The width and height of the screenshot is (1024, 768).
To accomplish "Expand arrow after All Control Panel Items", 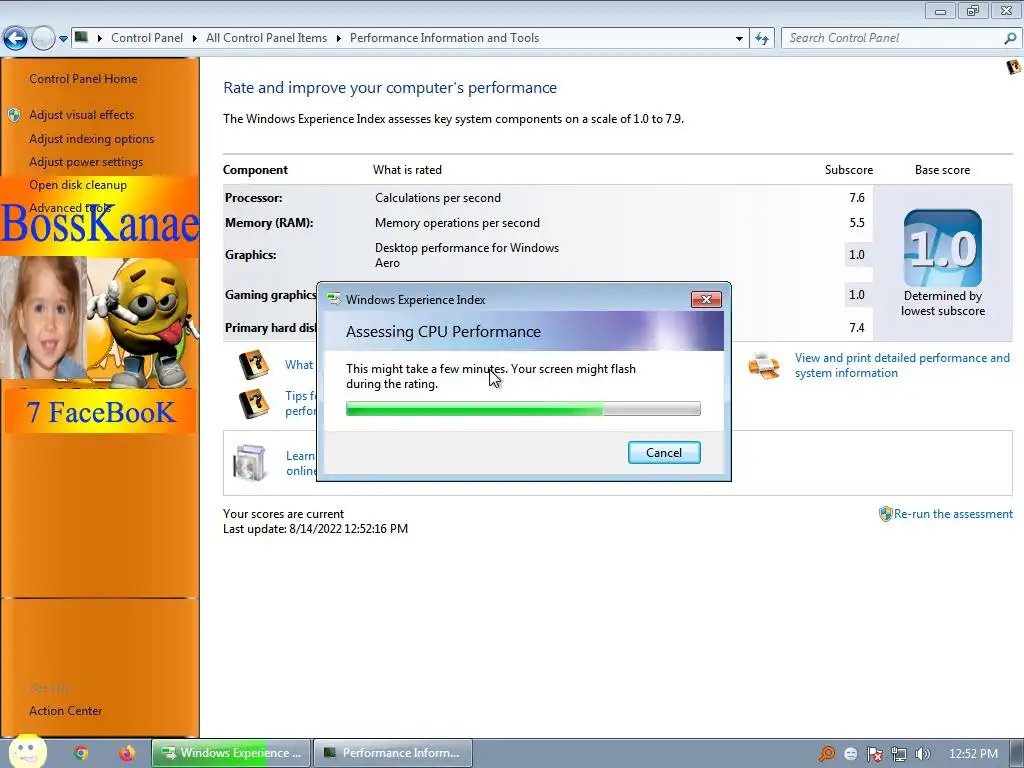I will (x=338, y=39).
